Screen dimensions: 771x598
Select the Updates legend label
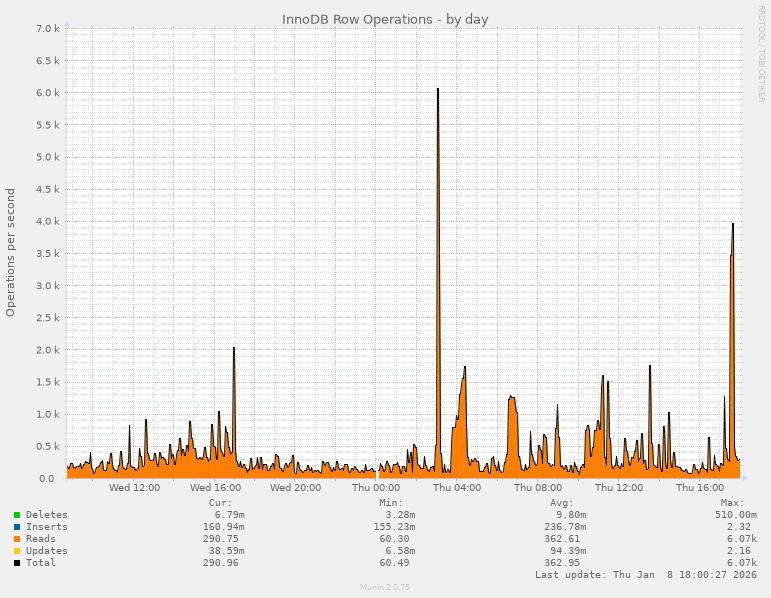click(47, 551)
